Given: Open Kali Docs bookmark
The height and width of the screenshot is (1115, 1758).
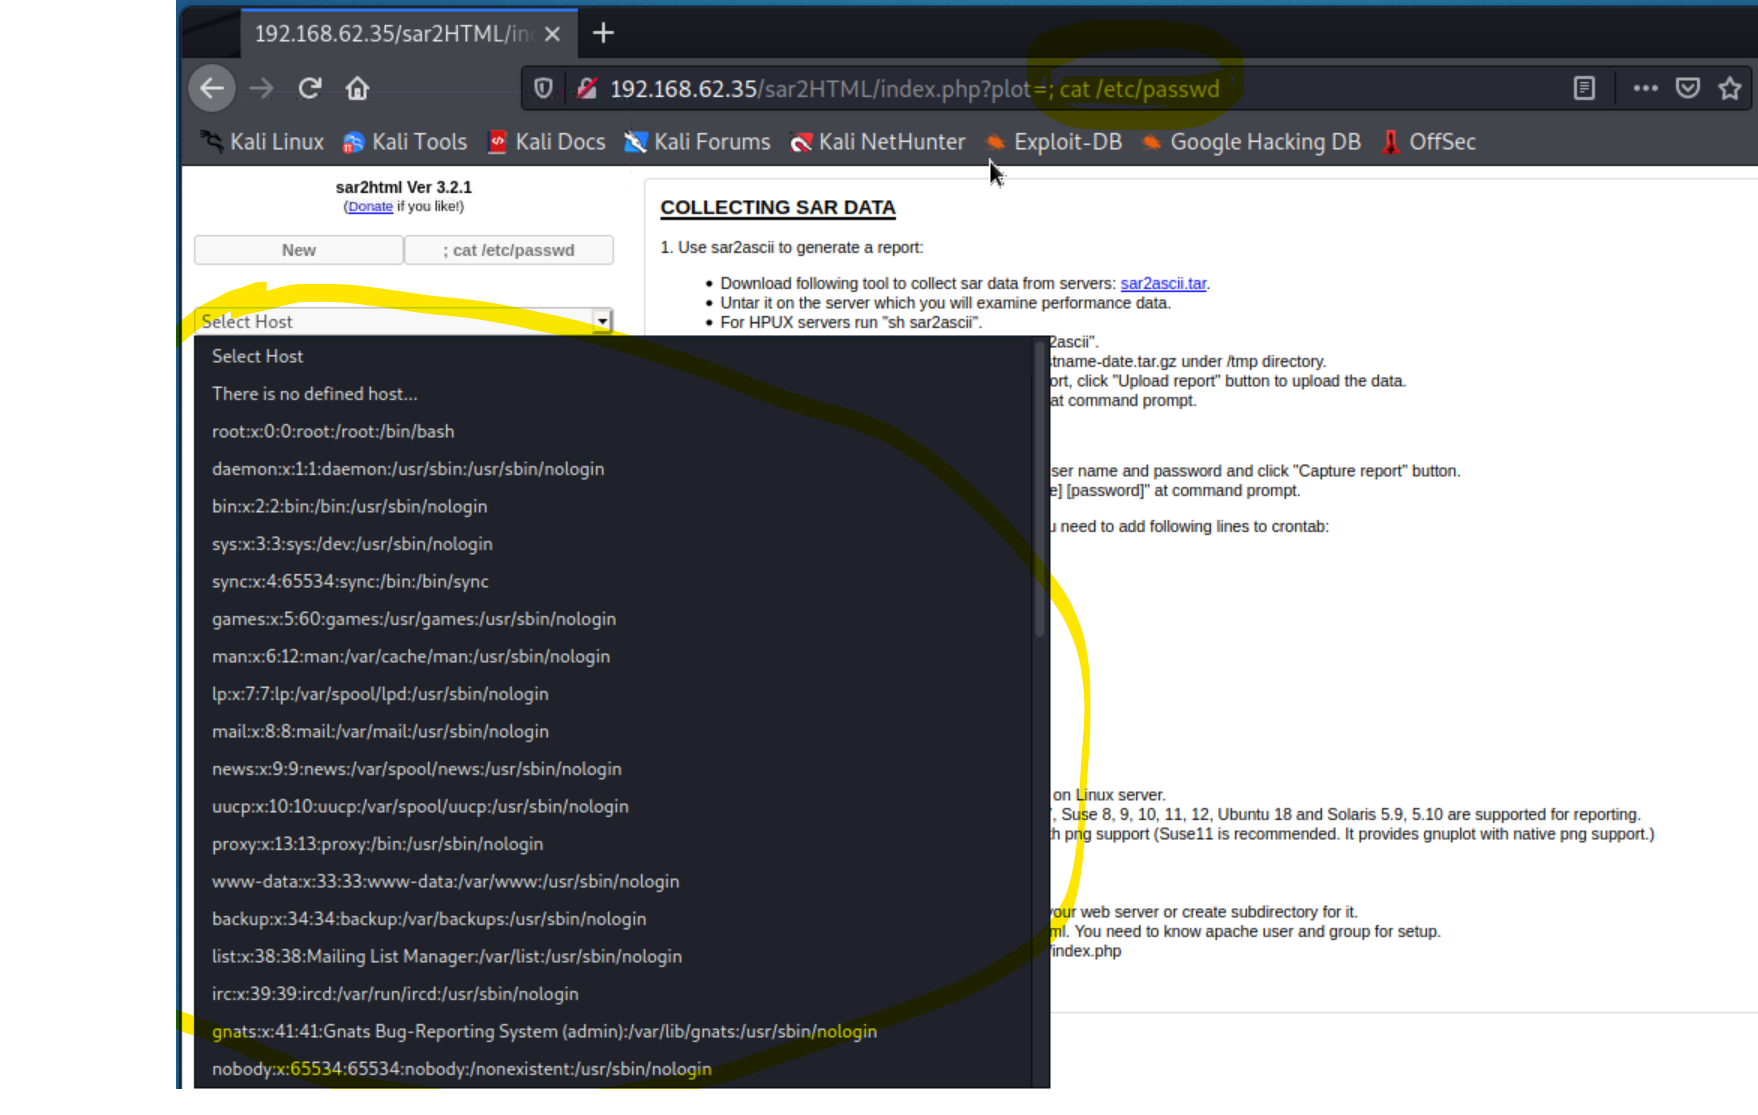Looking at the screenshot, I should [x=546, y=142].
